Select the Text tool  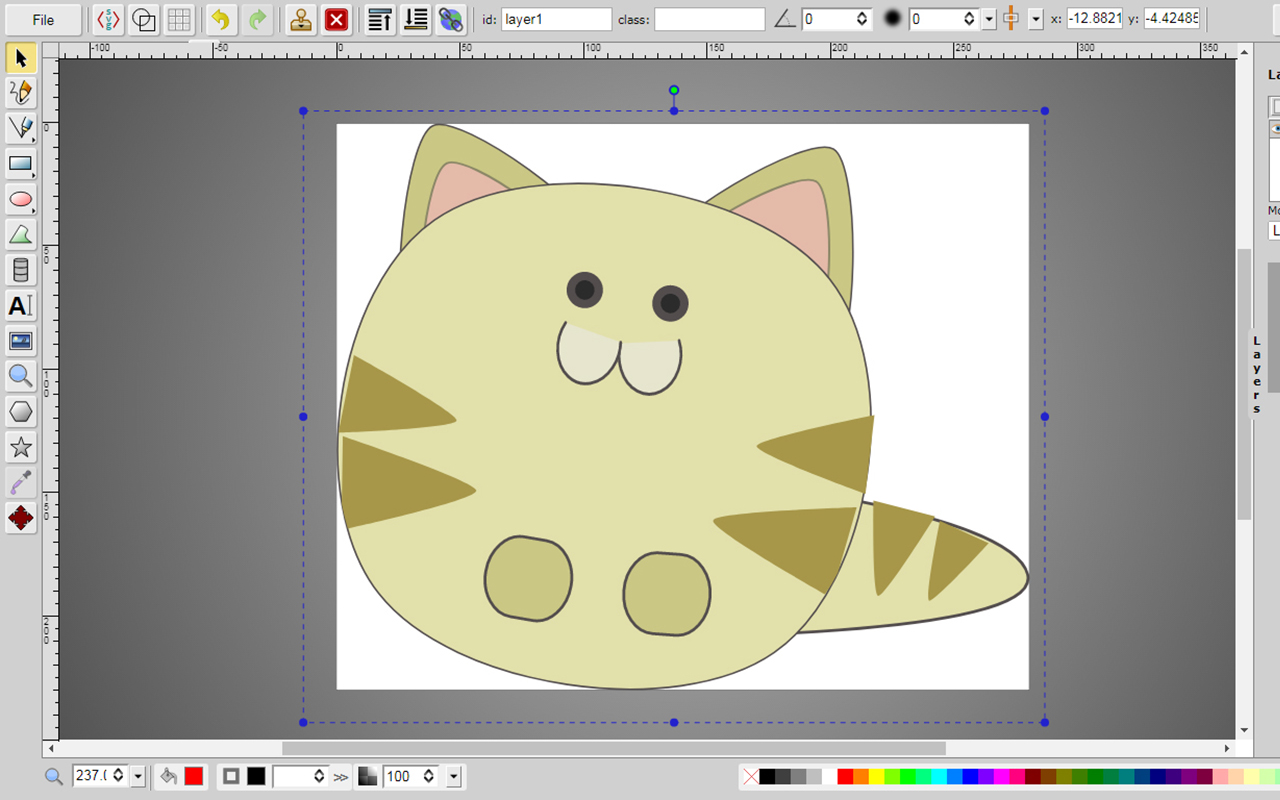tap(20, 306)
